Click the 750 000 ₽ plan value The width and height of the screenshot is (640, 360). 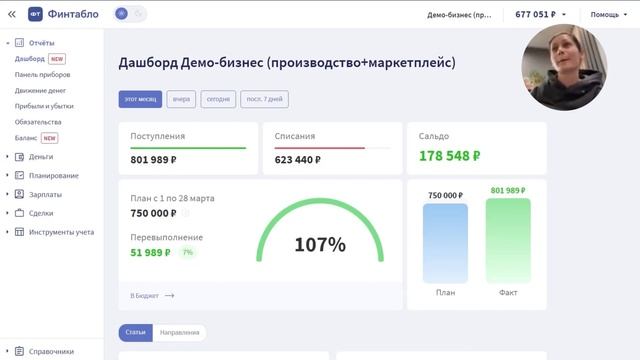point(153,213)
